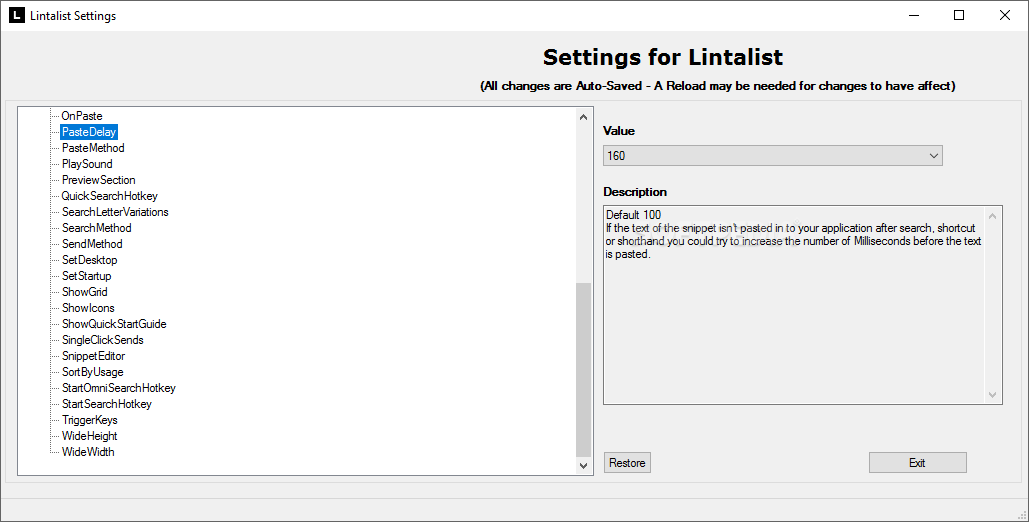The image size is (1029, 522).
Task: Select QuickSearchHotkey in the tree
Action: click(x=109, y=196)
